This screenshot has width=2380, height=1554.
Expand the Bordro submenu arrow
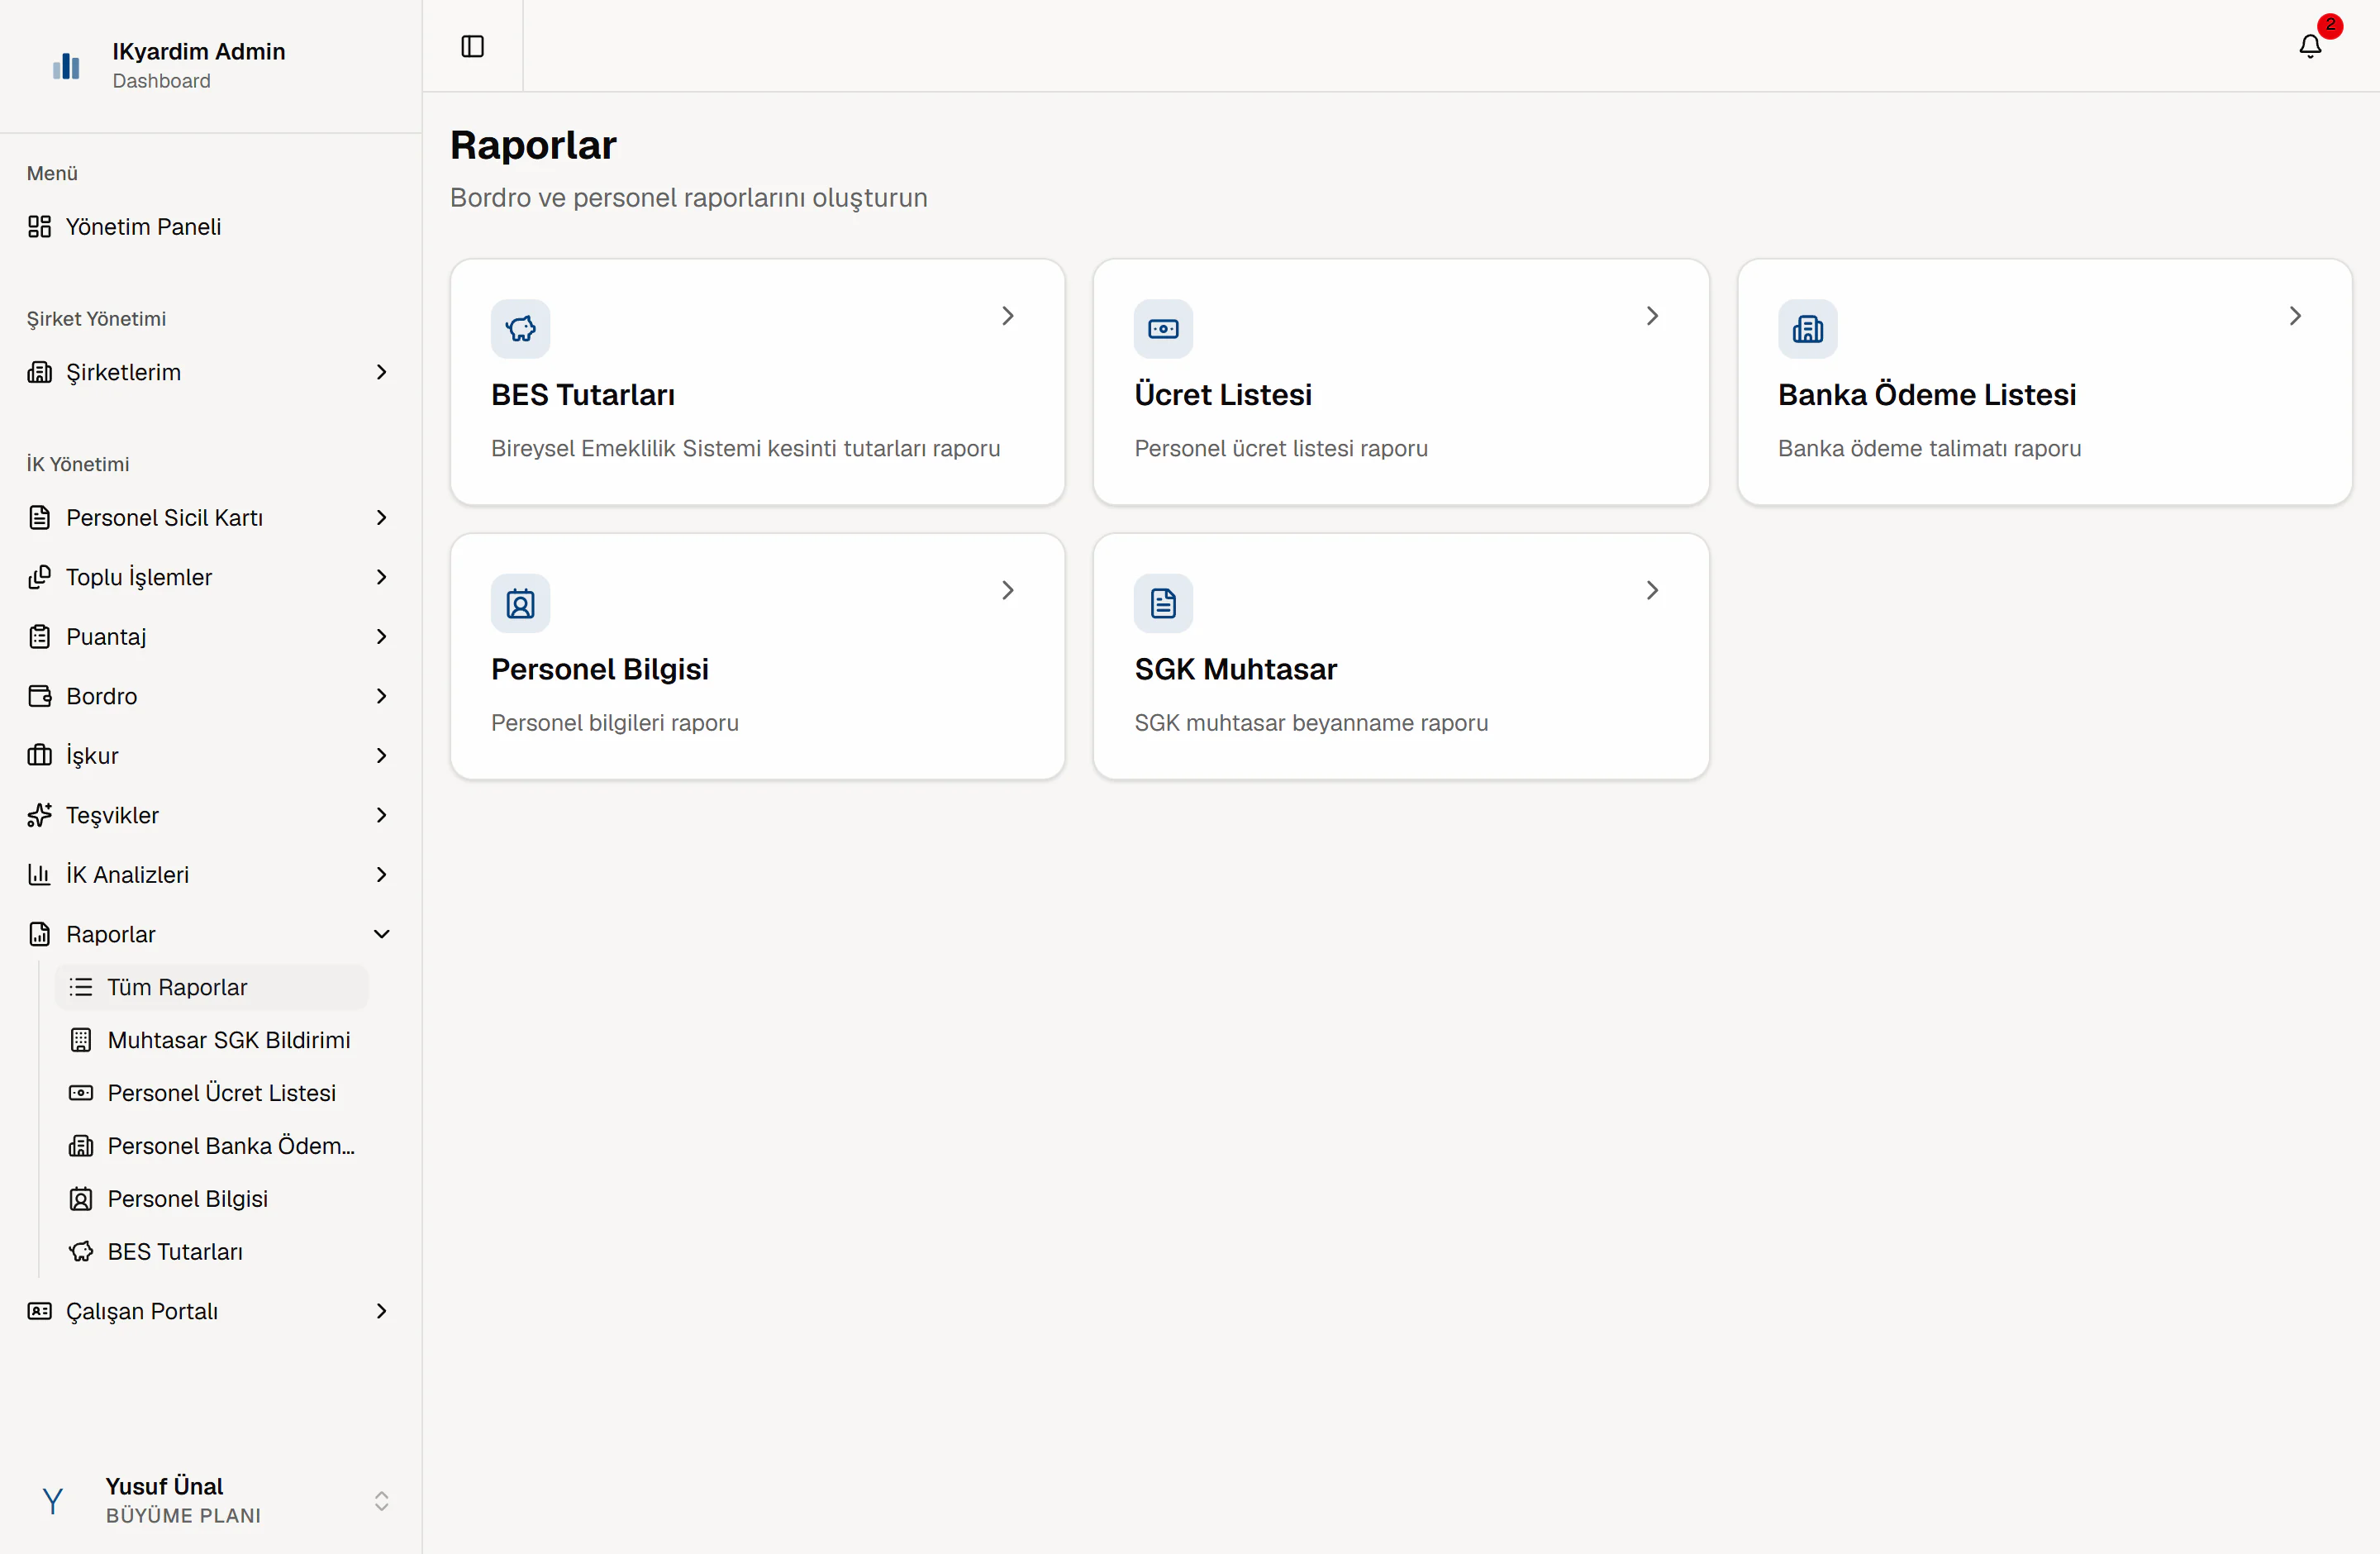[x=381, y=696]
